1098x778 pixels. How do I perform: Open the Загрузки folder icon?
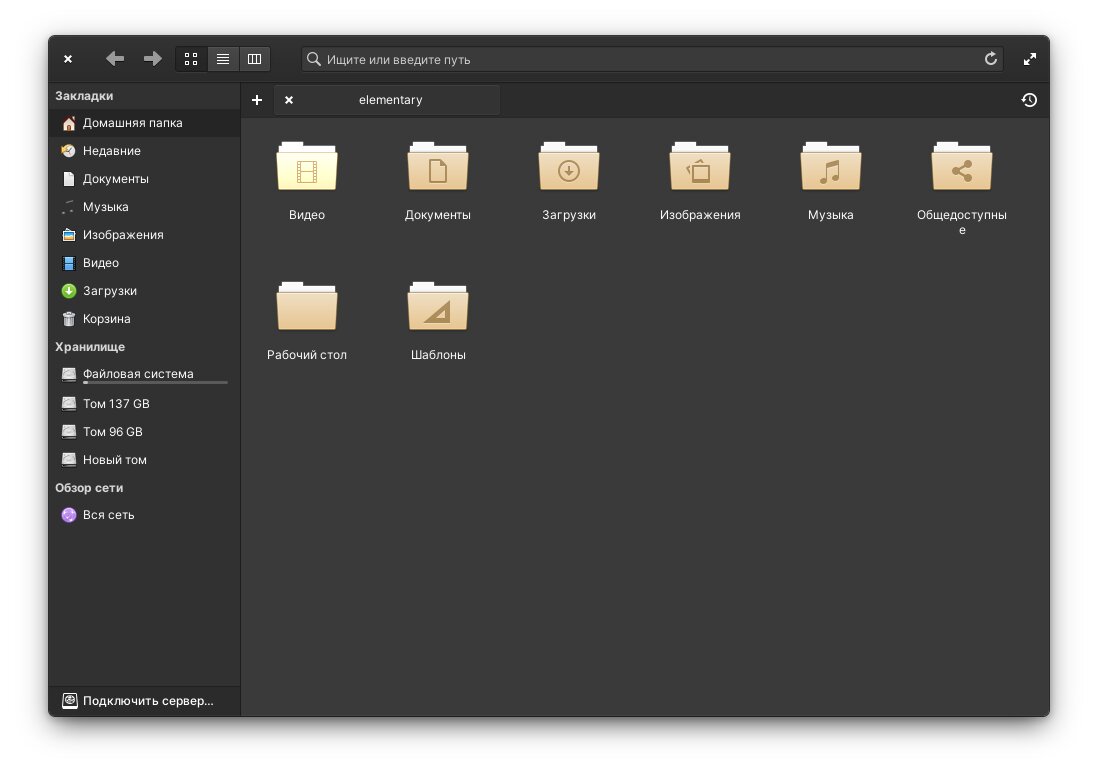(568, 170)
